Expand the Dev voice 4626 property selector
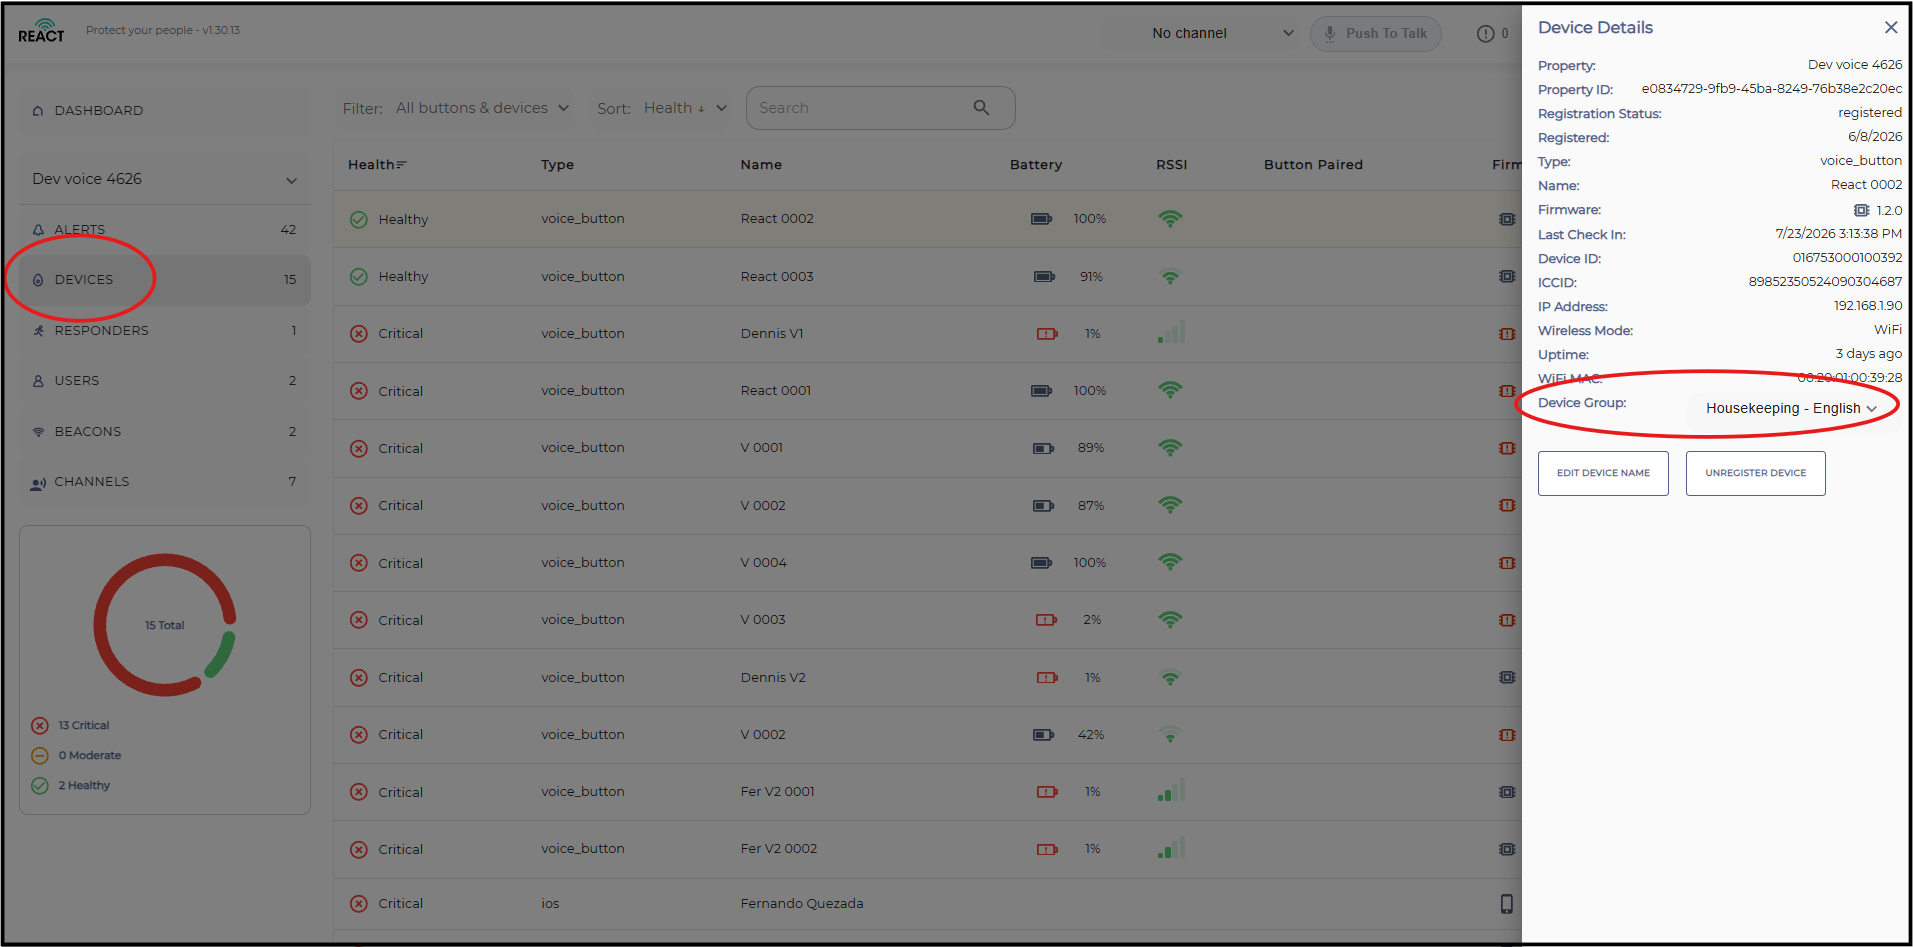This screenshot has width=1913, height=947. click(x=165, y=179)
